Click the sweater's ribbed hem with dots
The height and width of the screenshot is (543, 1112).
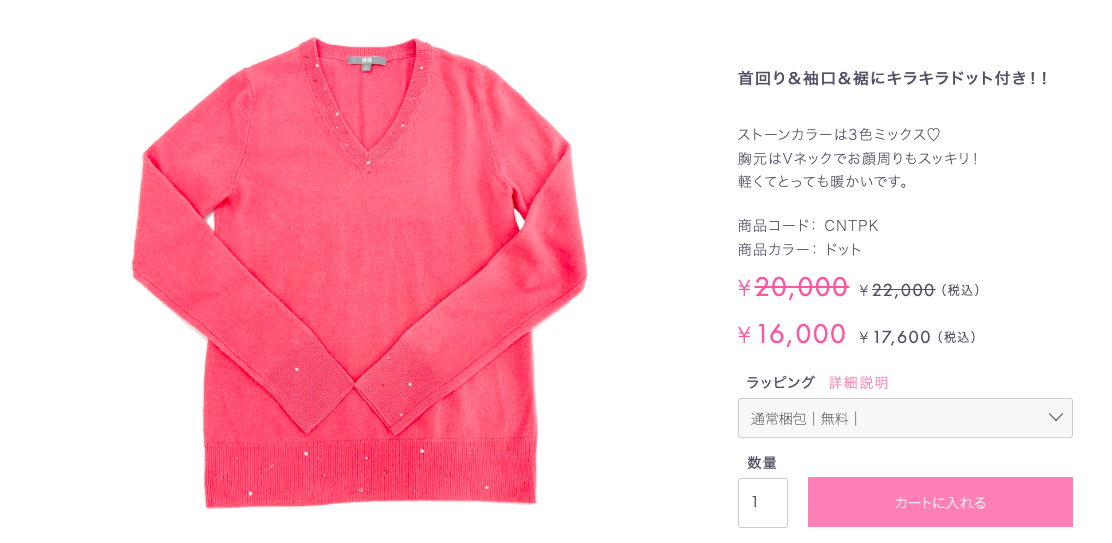tap(369, 471)
